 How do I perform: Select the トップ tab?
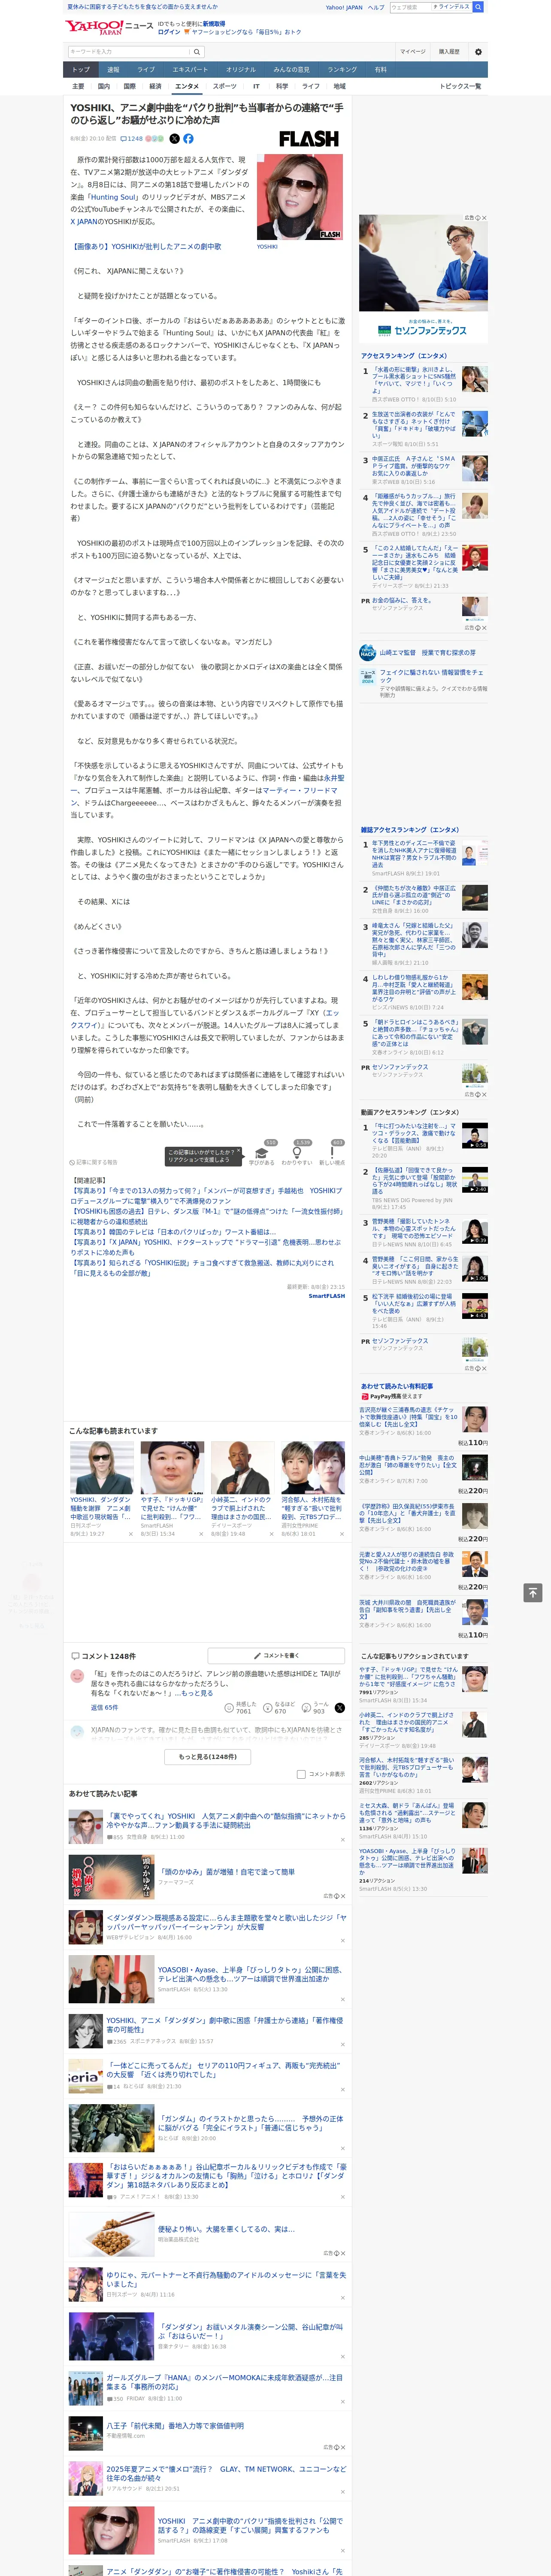(x=81, y=70)
